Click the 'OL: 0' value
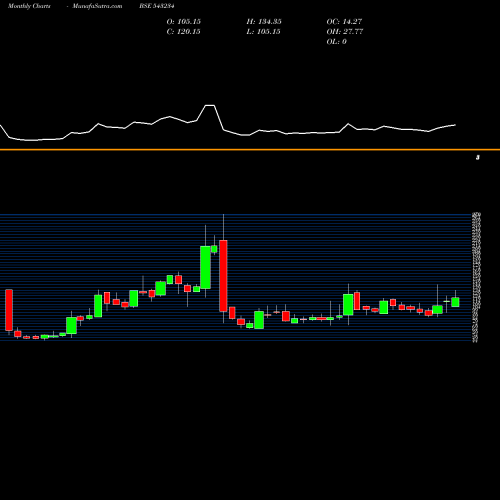This screenshot has width=500, height=500. click(x=337, y=42)
